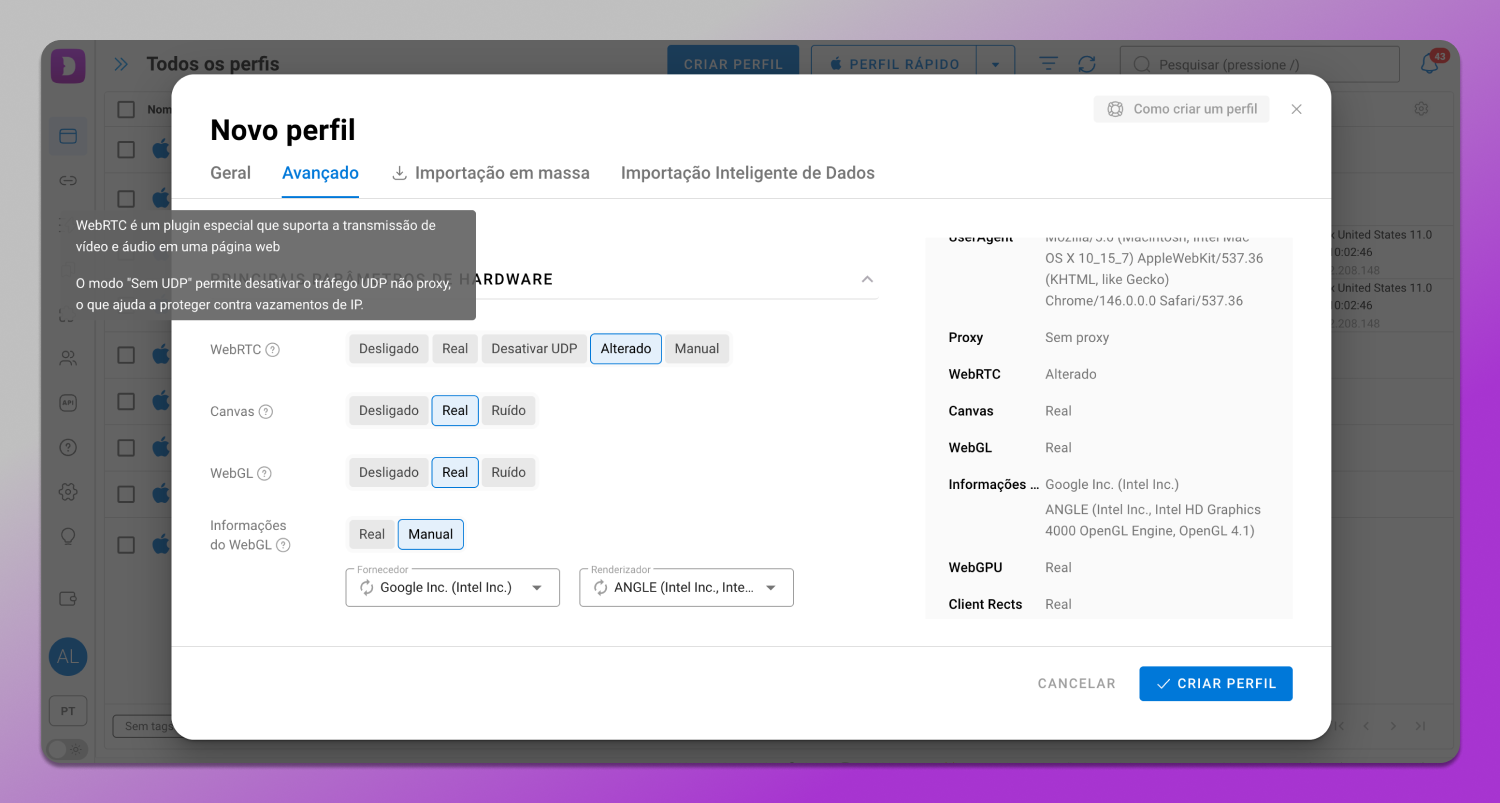The image size is (1500, 803).
Task: Collapse the hardware parameters section
Action: pos(867,279)
